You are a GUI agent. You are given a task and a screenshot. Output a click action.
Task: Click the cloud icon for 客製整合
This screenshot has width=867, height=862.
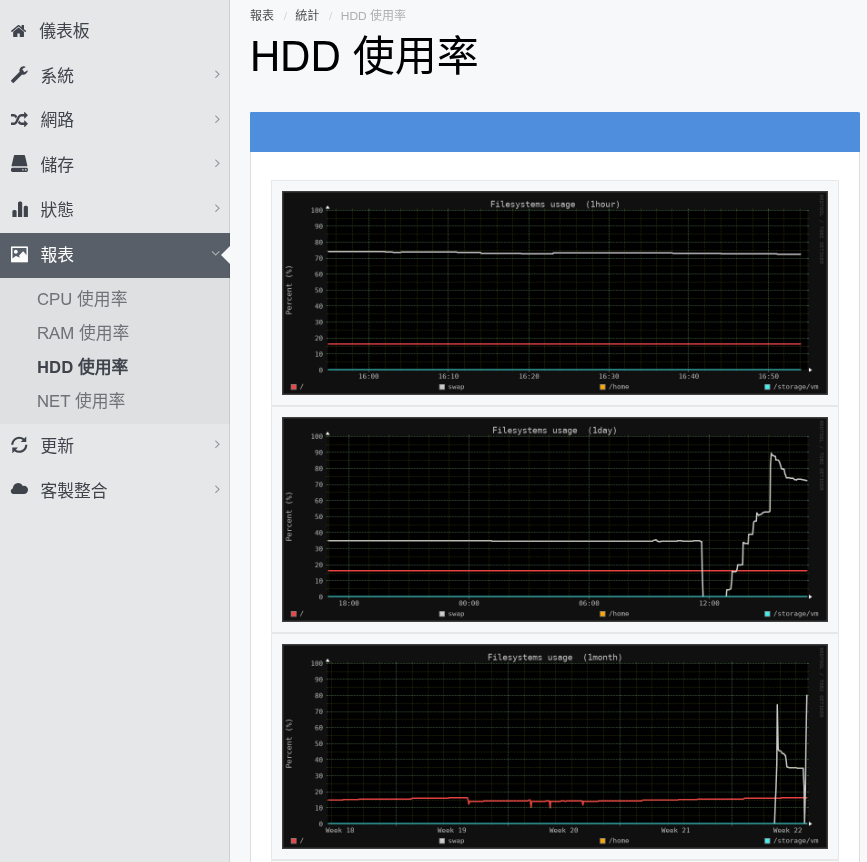click(x=19, y=489)
